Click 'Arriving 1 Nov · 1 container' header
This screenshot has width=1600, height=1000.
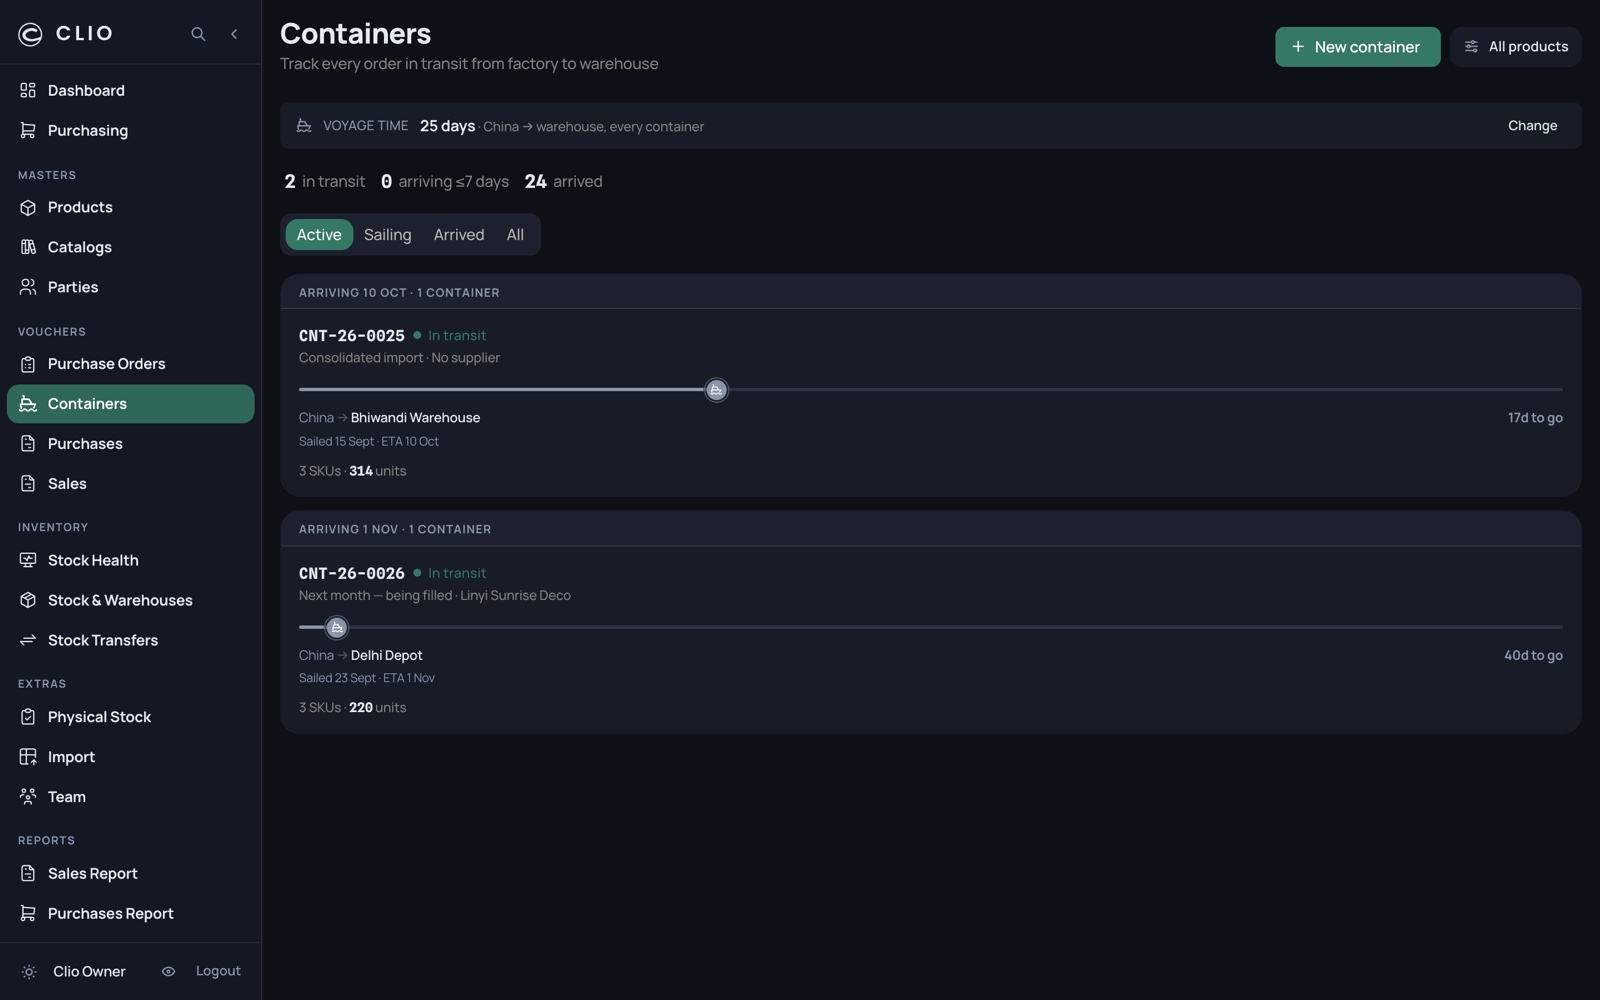[395, 530]
